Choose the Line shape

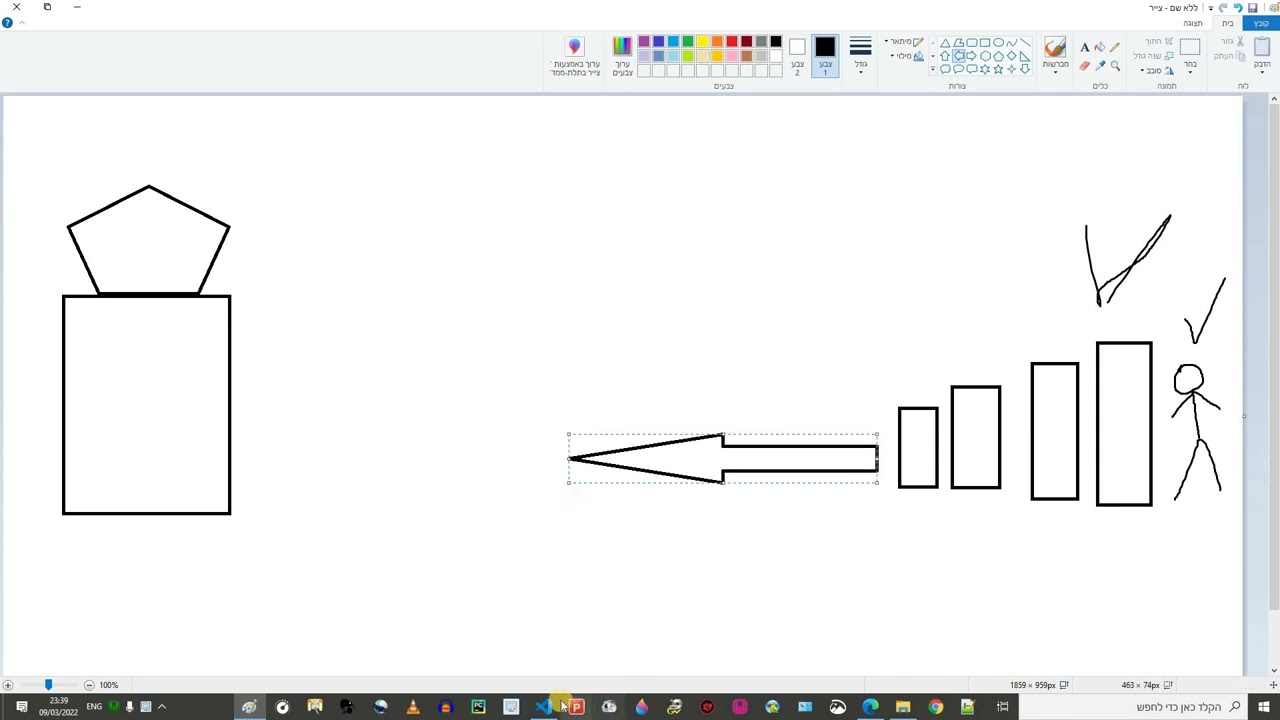(x=1025, y=42)
